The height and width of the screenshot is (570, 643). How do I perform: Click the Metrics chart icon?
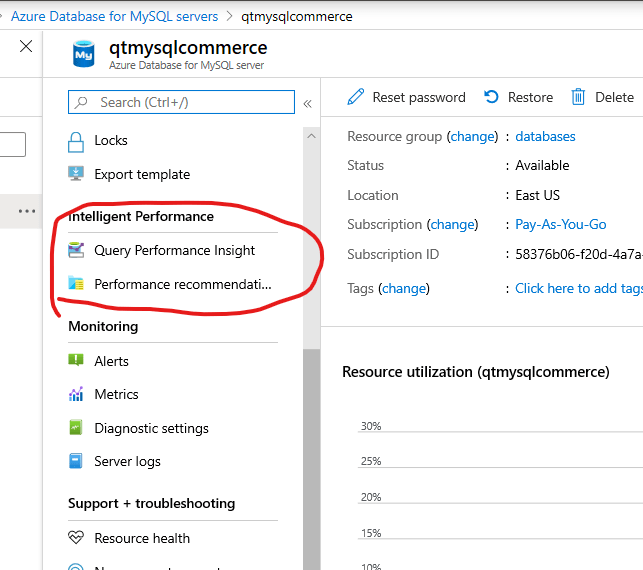(x=76, y=394)
